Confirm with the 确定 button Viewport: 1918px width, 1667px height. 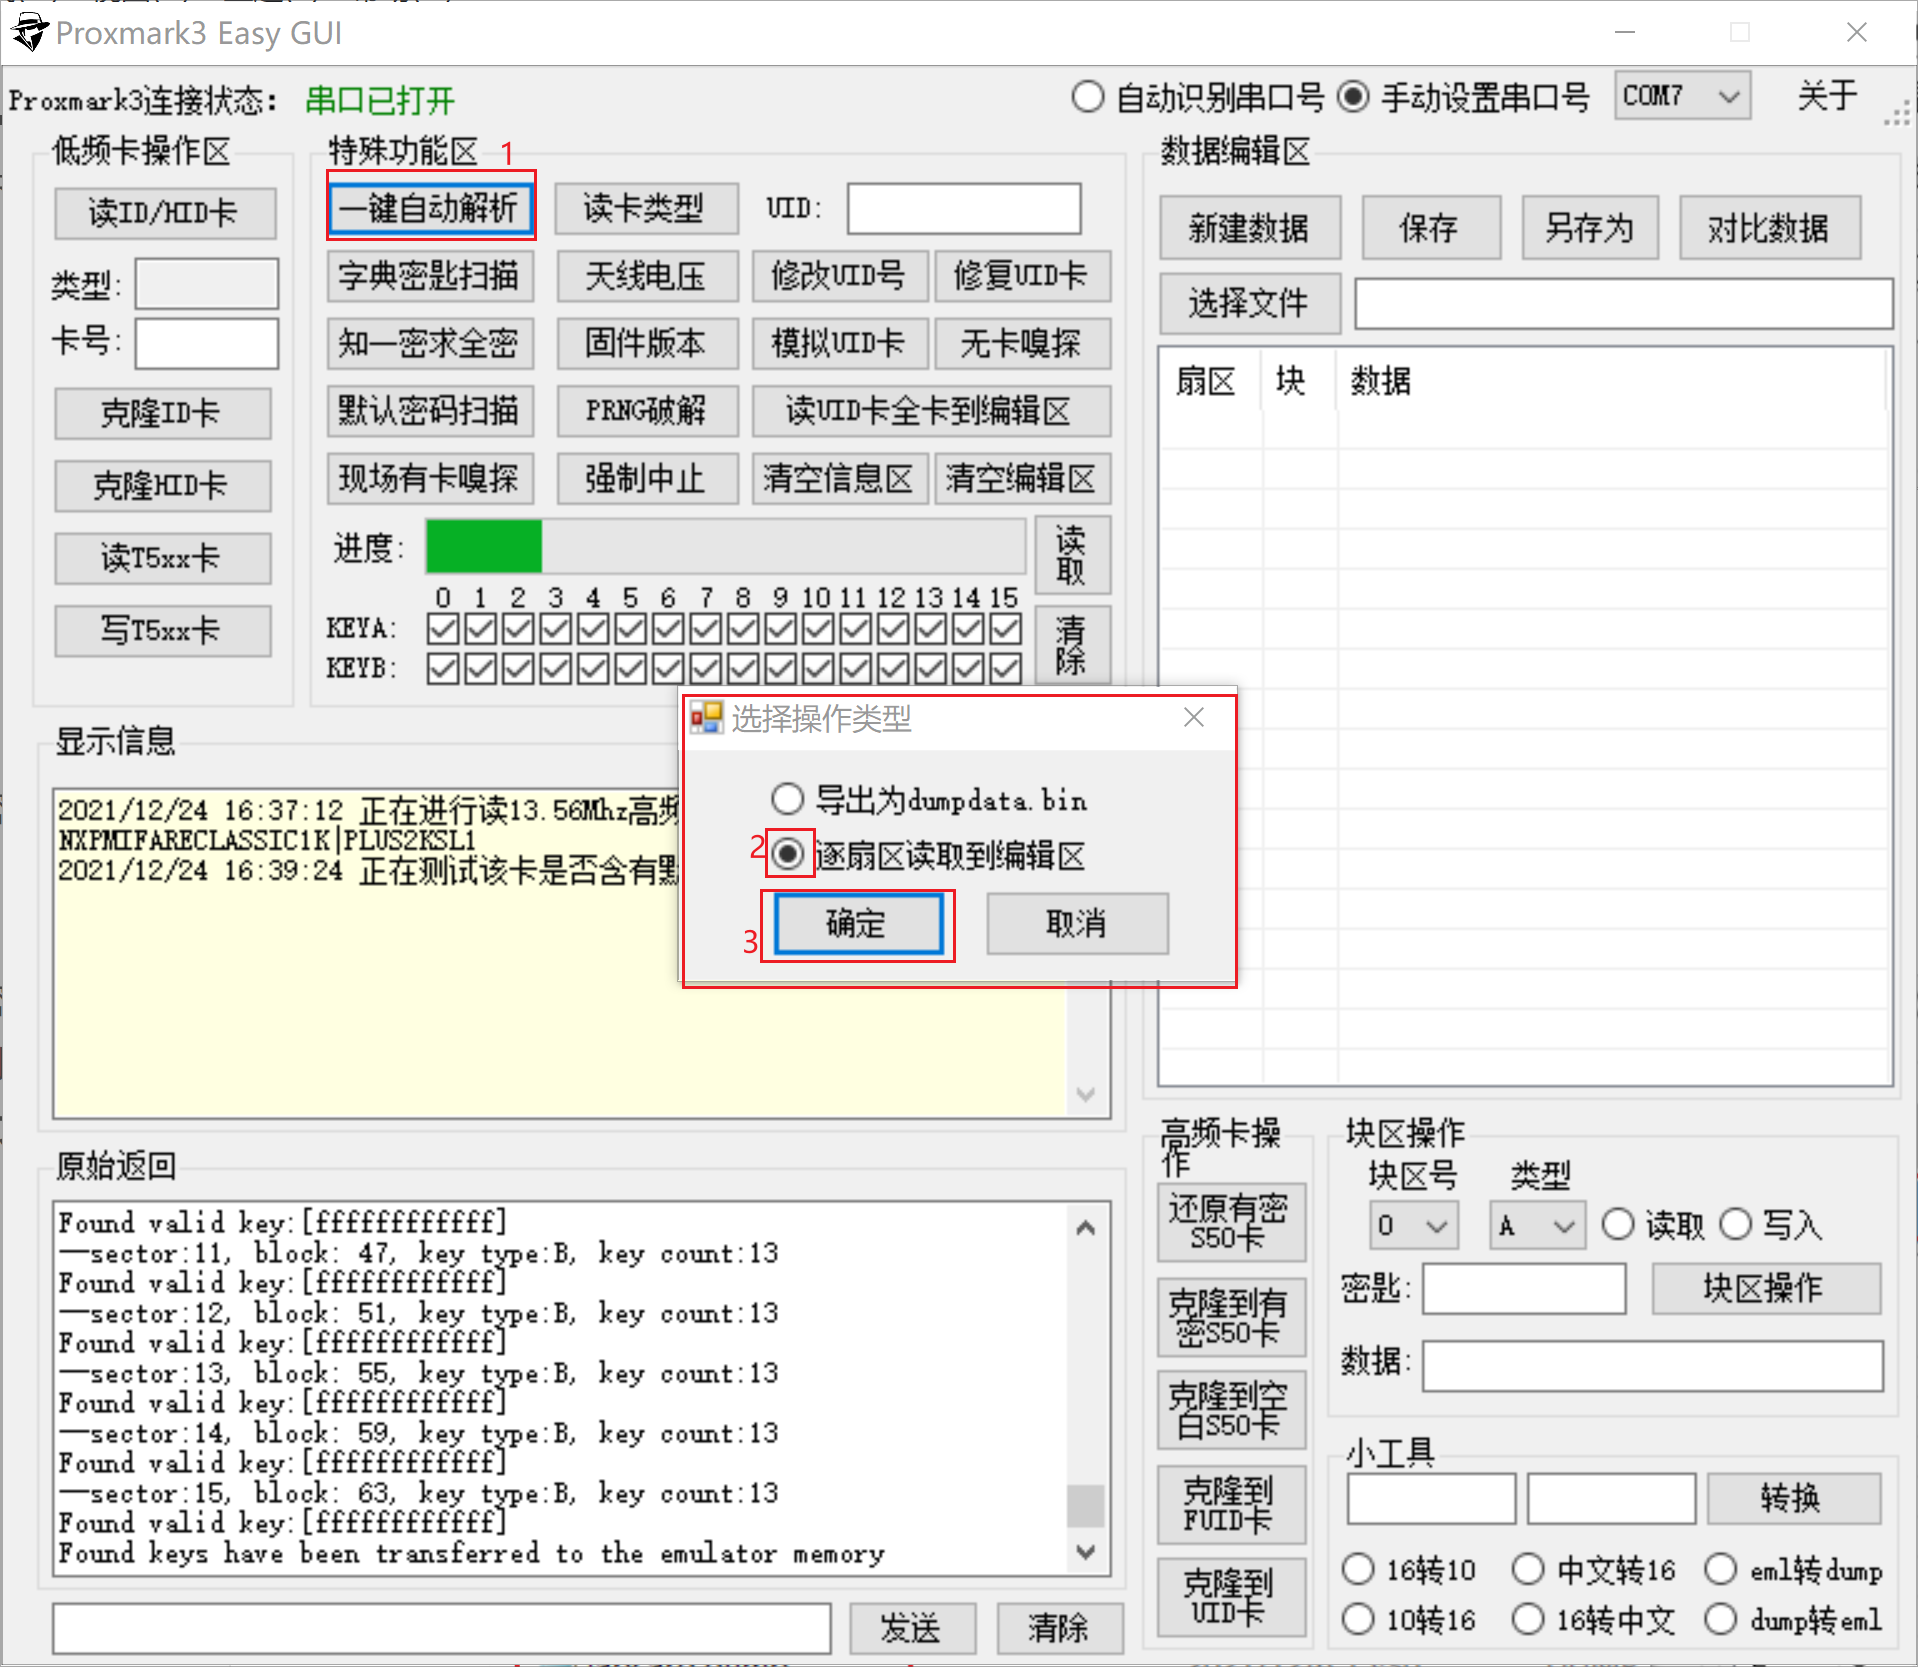click(x=857, y=923)
